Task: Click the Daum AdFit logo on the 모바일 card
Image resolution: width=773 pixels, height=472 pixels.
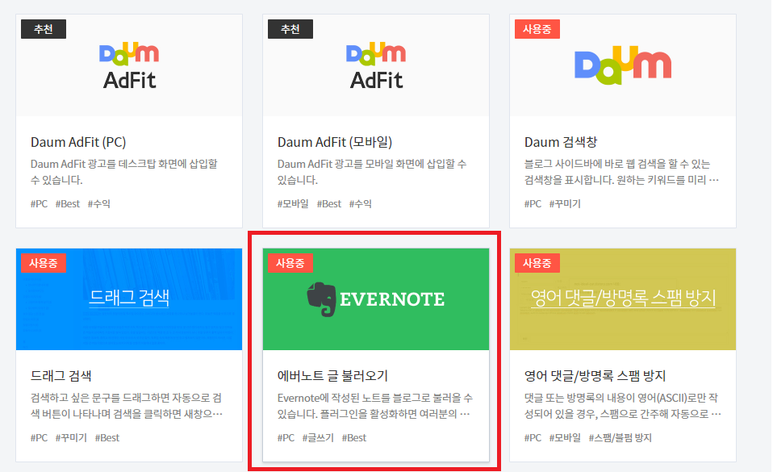Action: [x=376, y=66]
